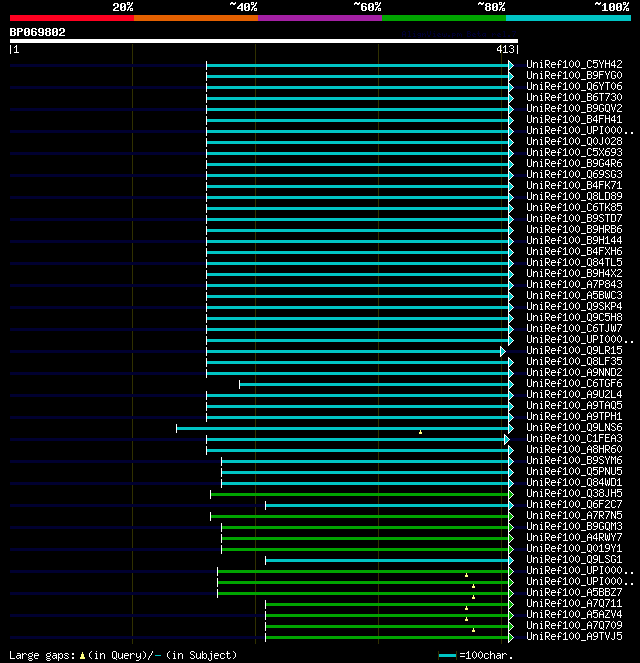Select the UniRef100_A9NND2 label
The height and width of the screenshot is (663, 640).
[574, 372]
